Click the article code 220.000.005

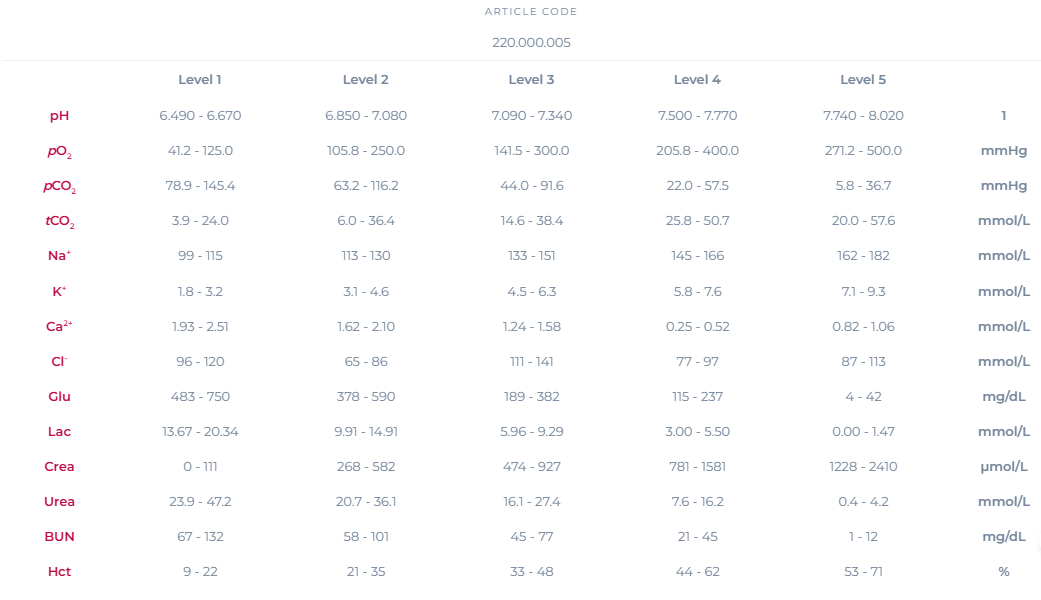coord(531,43)
